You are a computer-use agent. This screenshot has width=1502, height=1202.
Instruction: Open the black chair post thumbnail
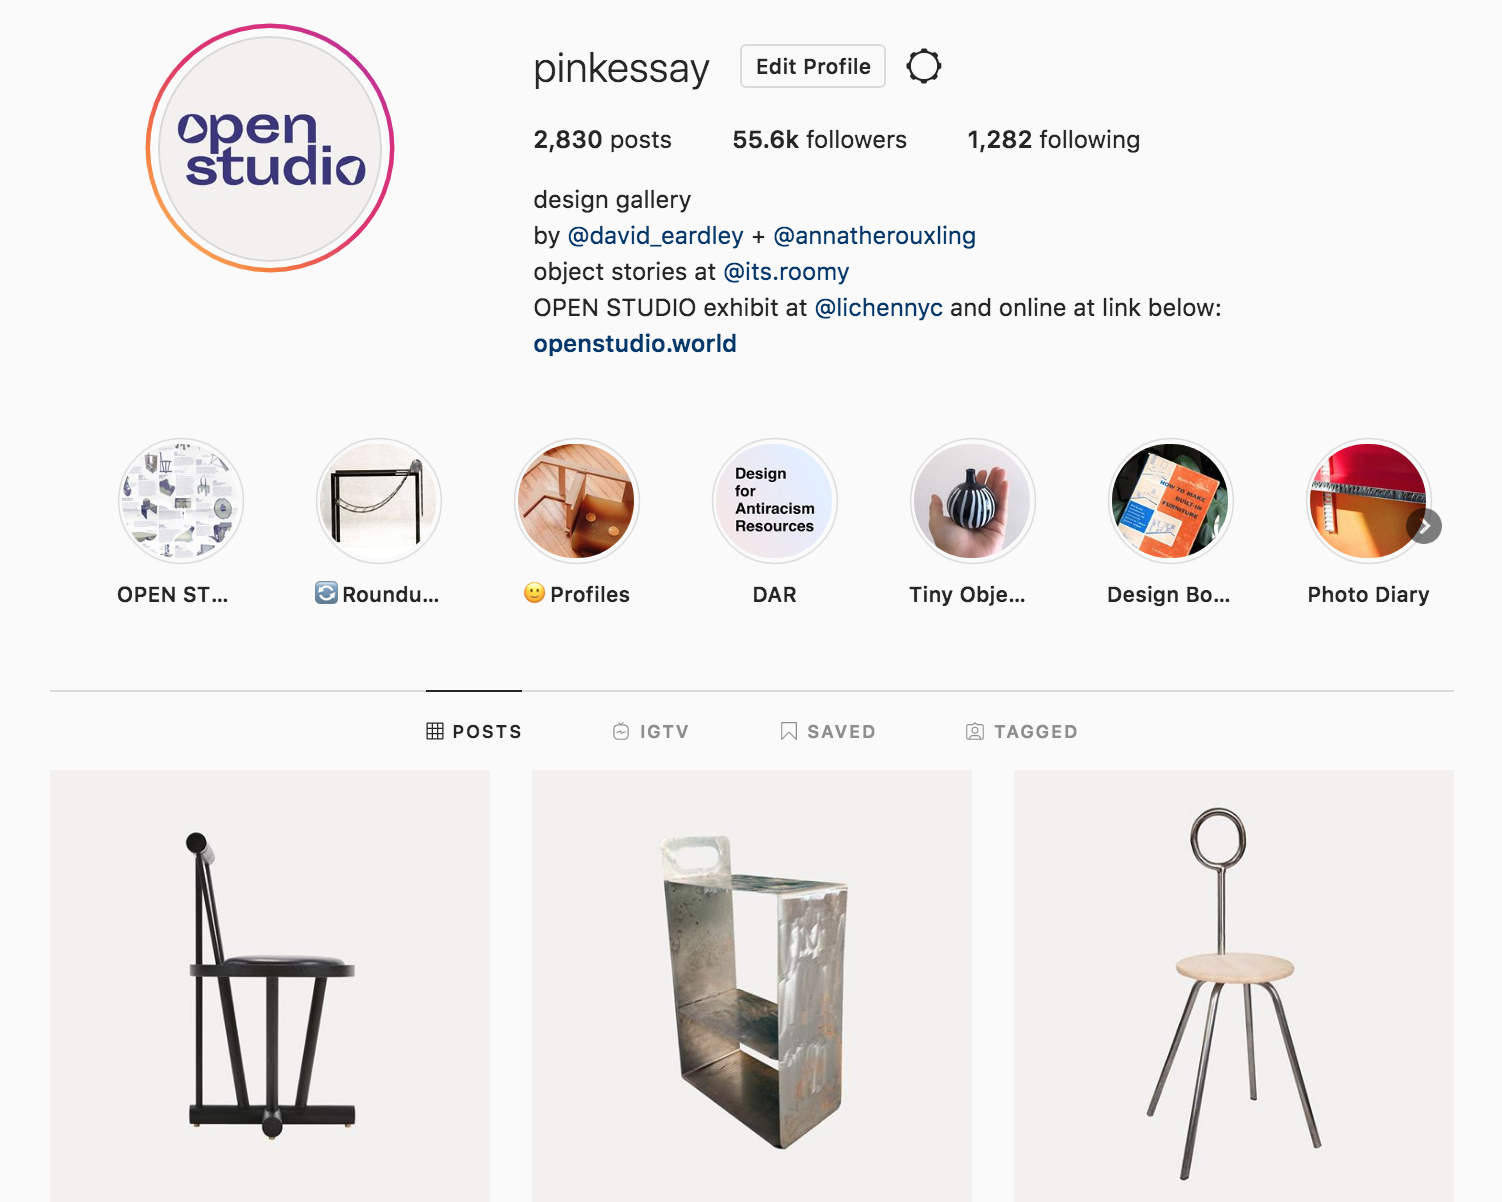tap(270, 986)
